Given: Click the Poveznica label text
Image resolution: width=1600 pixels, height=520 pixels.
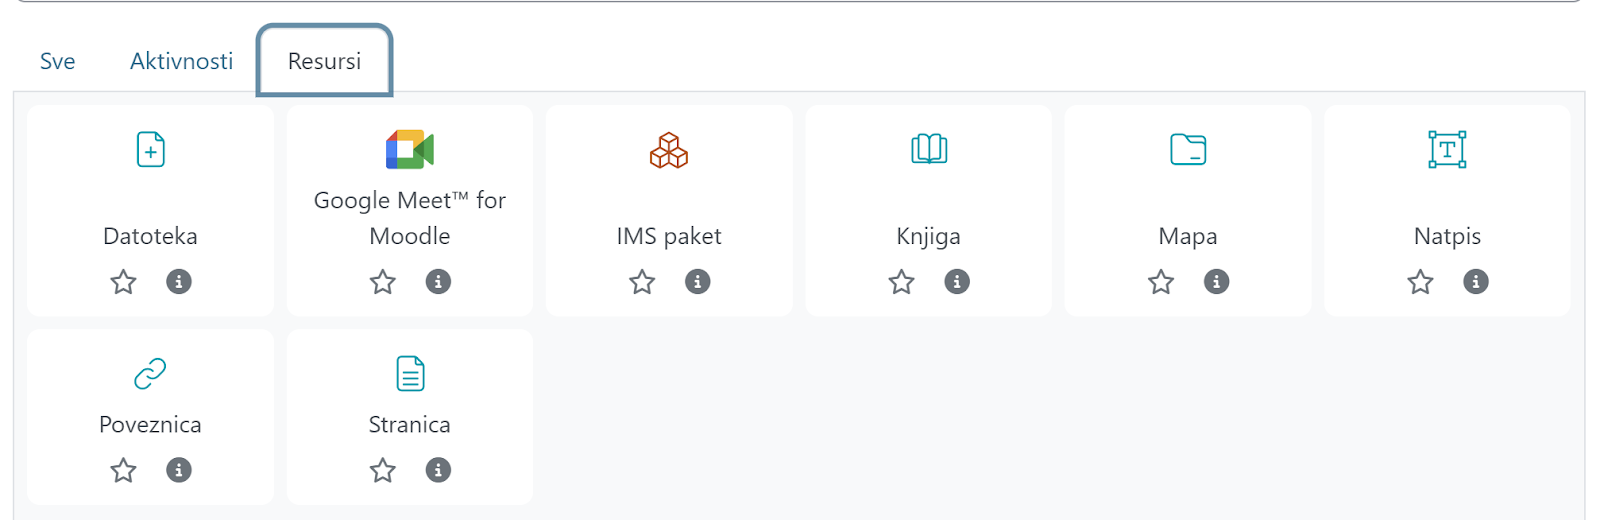Looking at the screenshot, I should tap(150, 424).
